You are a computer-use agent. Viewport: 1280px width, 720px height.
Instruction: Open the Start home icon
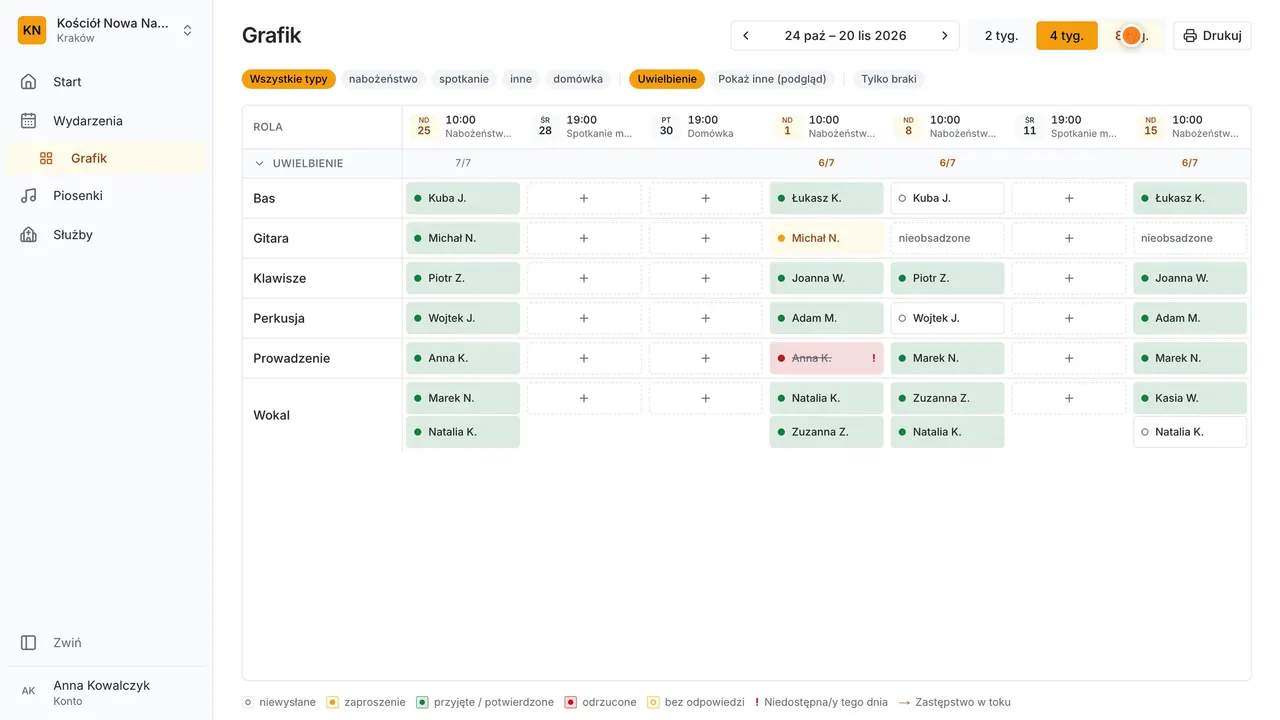pos(29,82)
